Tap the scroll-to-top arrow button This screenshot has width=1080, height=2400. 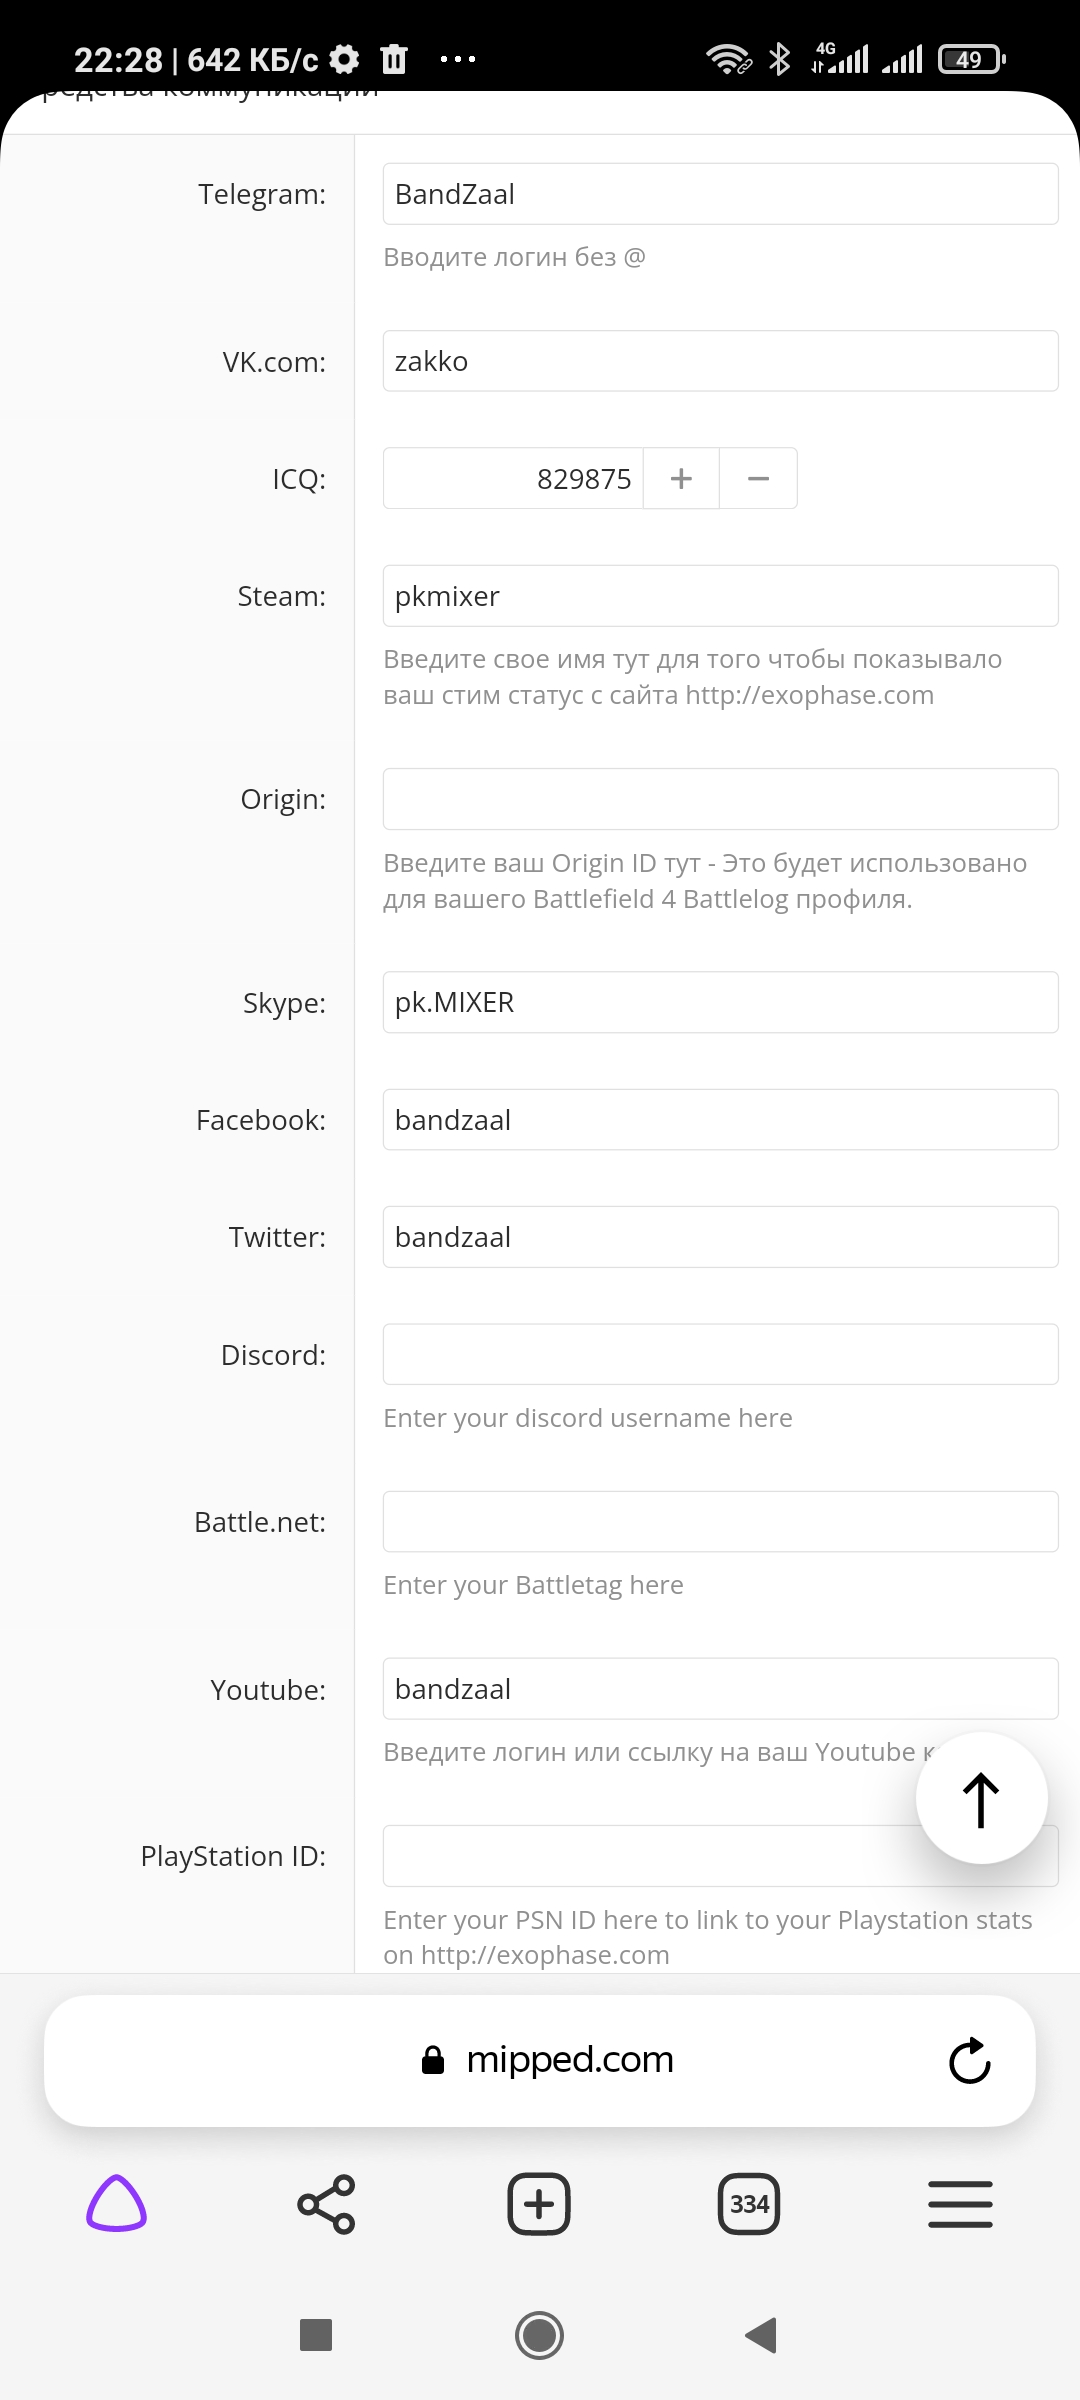click(x=981, y=1798)
